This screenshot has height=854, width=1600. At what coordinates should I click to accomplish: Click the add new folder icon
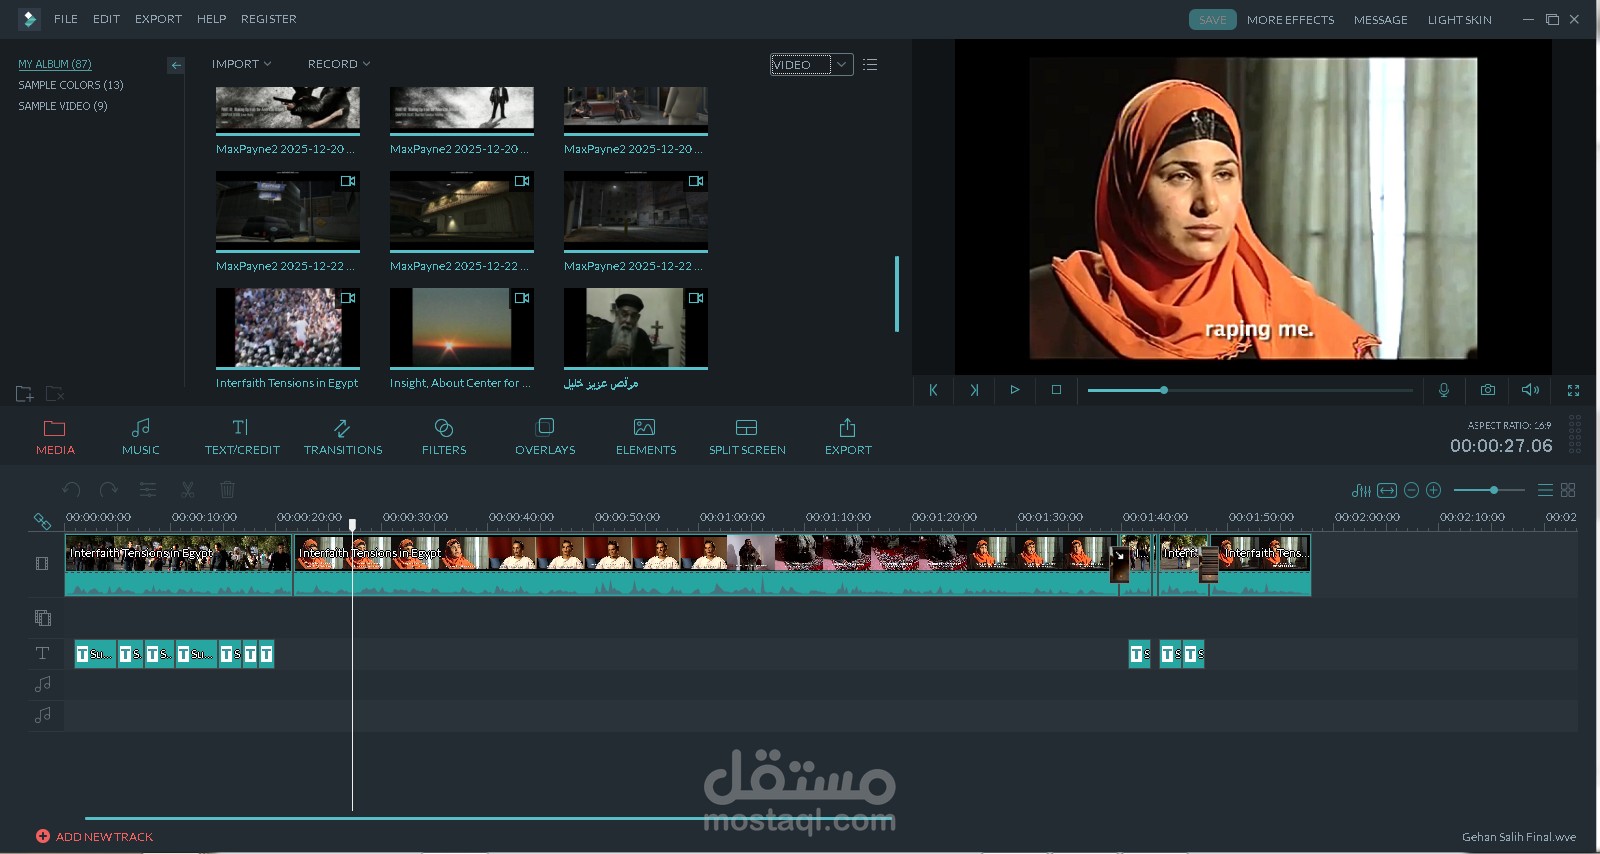pyautogui.click(x=25, y=394)
